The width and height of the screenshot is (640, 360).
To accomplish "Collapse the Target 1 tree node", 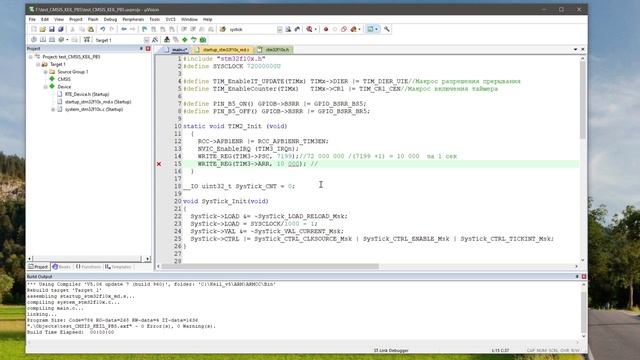I will point(38,64).
